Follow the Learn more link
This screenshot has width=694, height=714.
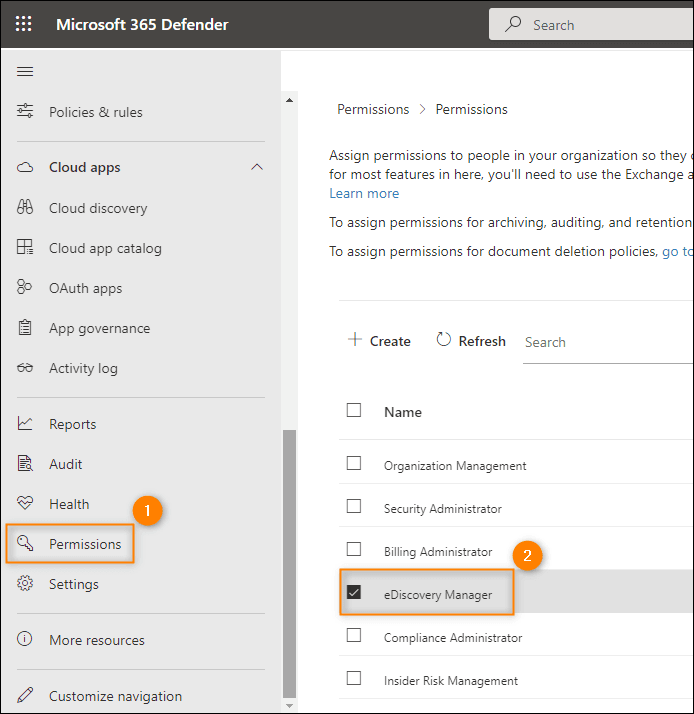[364, 193]
